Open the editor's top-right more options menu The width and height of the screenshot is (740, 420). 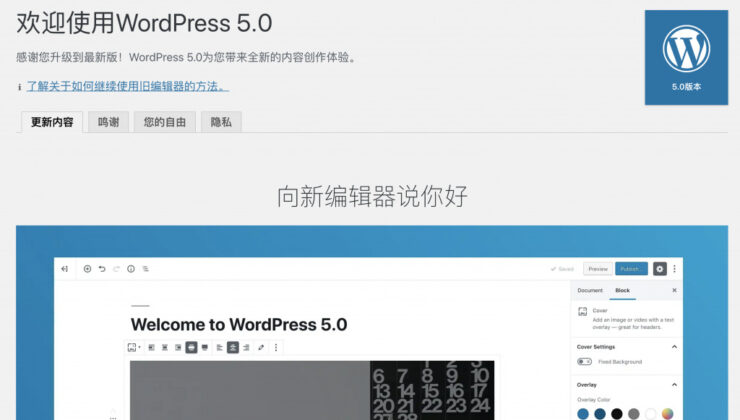(674, 269)
